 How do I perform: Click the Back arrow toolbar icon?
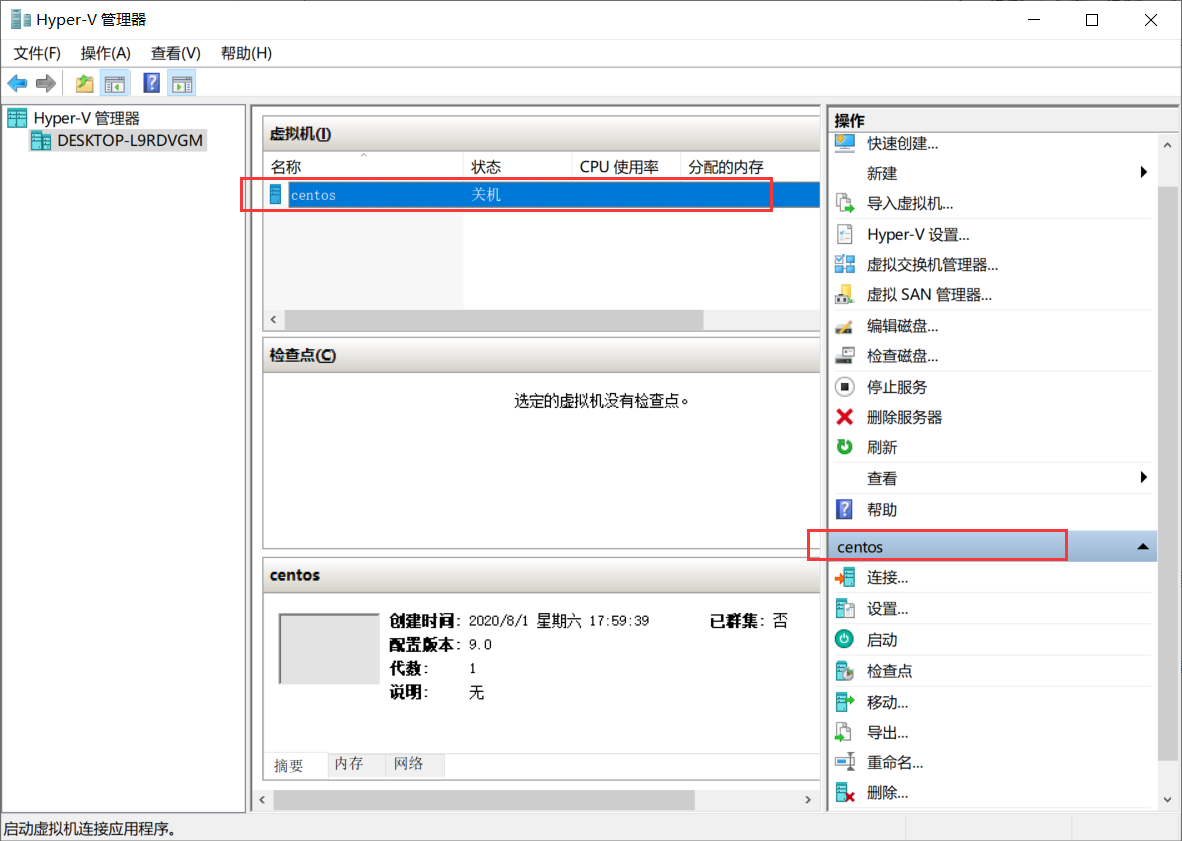[17, 83]
